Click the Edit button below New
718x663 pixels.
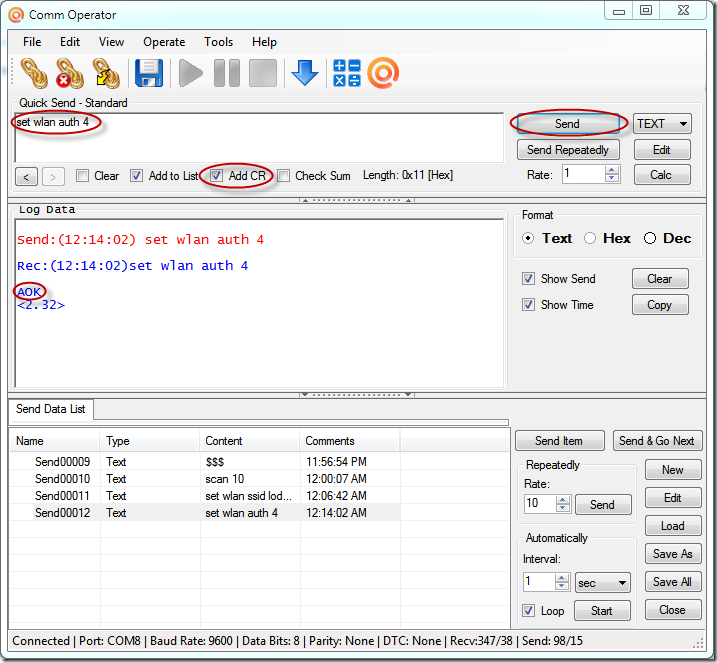(673, 498)
